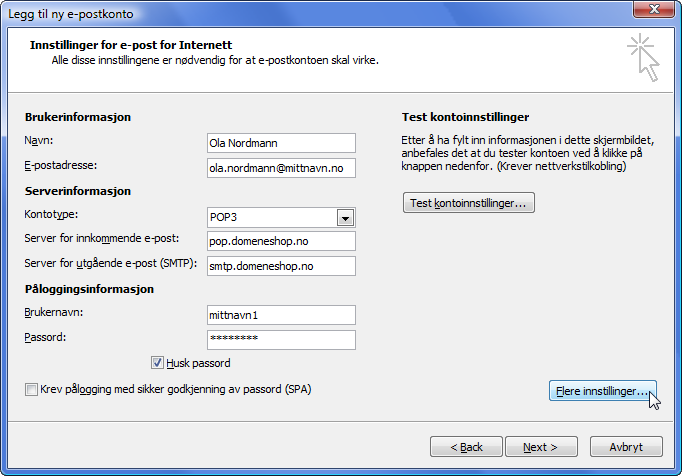Click the Navn field with Ola Nordmann
The width and height of the screenshot is (682, 476).
281,143
